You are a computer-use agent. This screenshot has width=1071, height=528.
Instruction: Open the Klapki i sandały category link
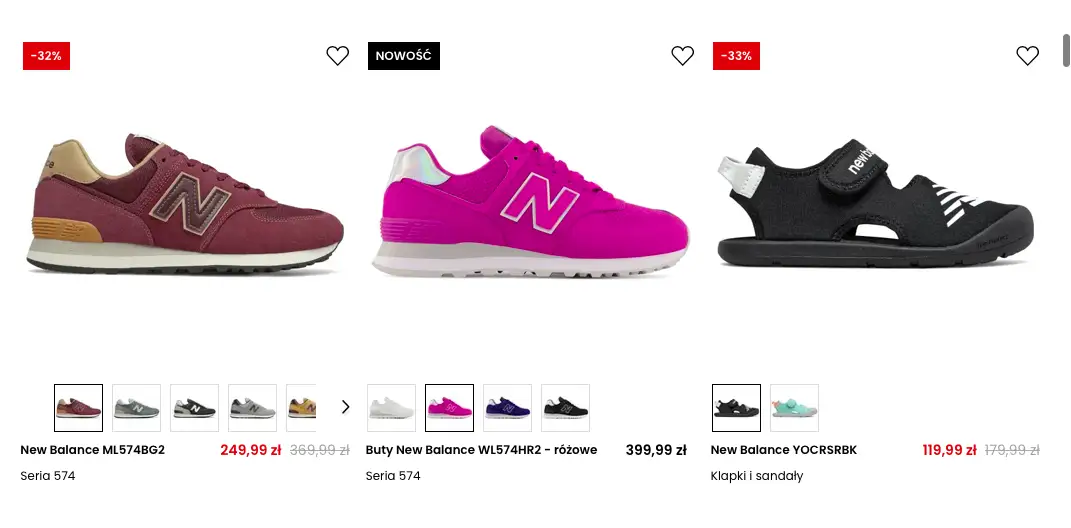757,476
